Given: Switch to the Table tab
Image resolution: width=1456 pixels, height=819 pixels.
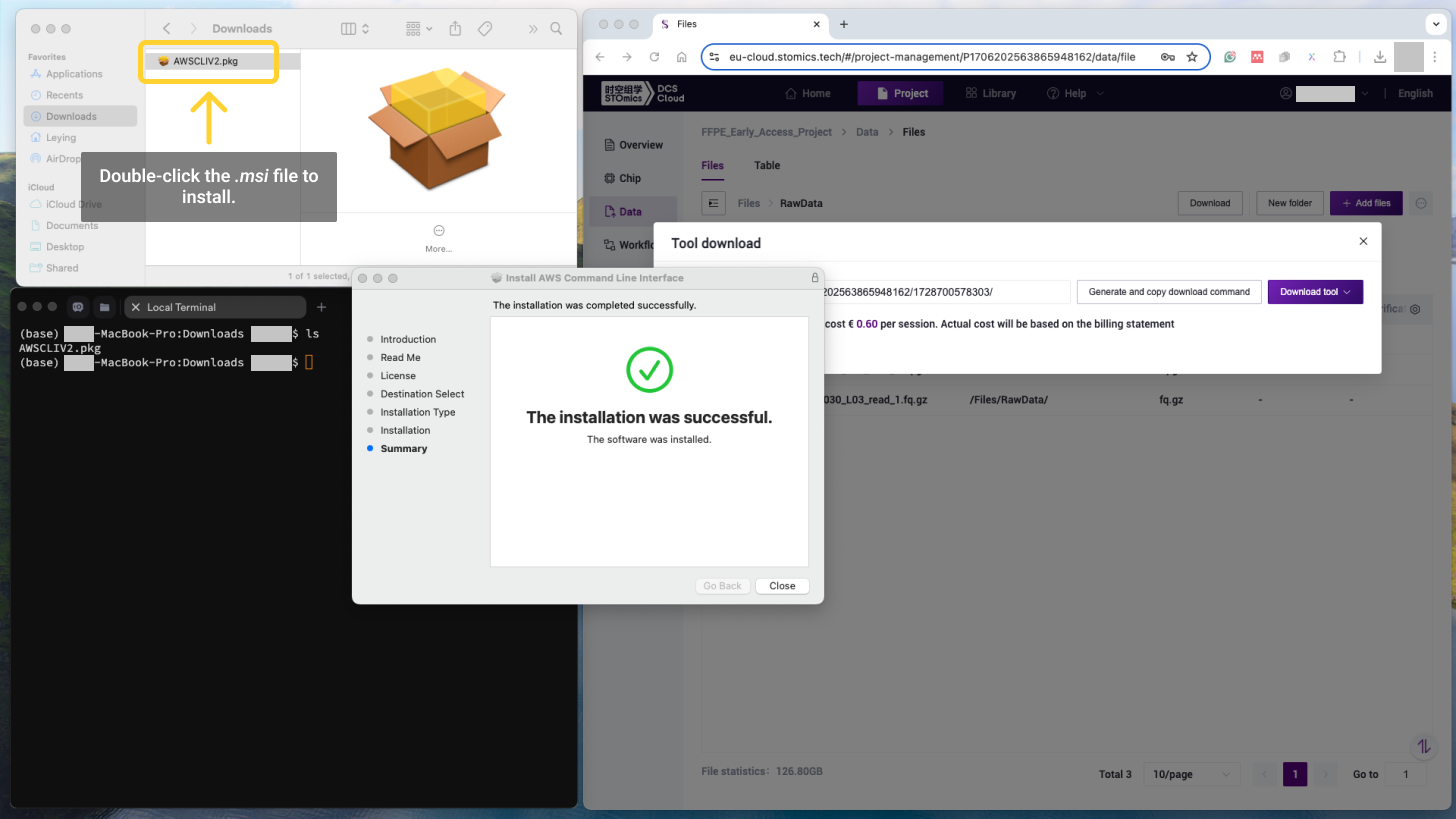Looking at the screenshot, I should (x=766, y=166).
